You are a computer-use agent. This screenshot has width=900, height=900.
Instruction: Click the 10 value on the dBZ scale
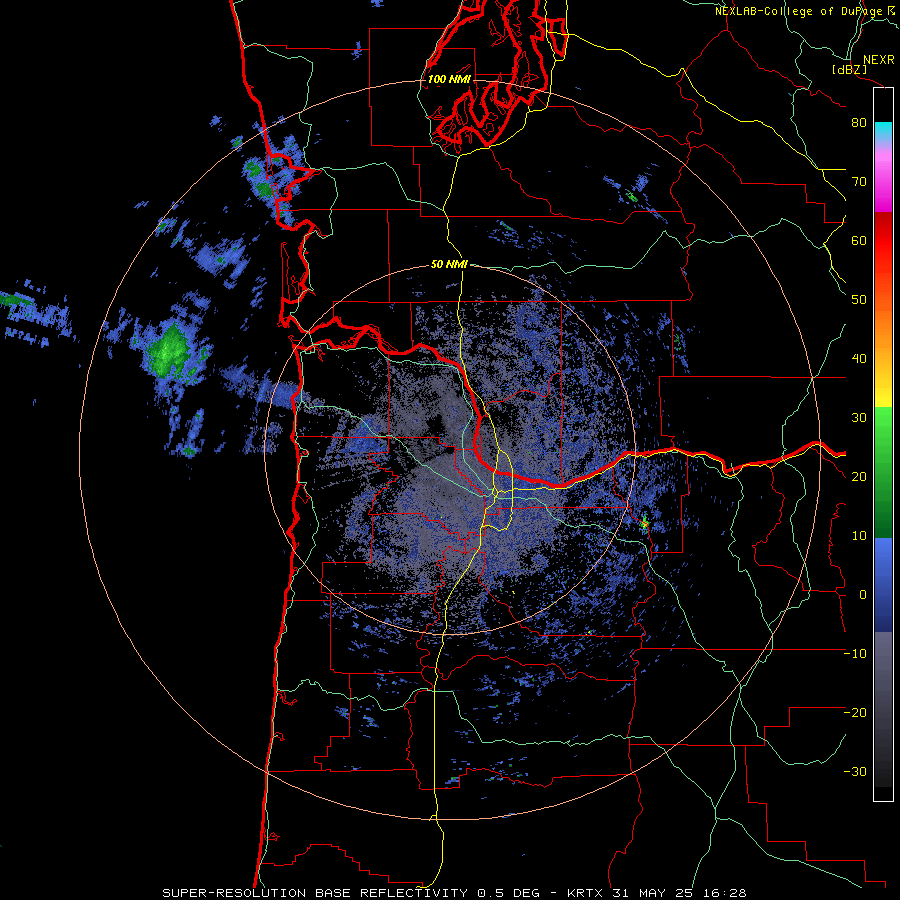[x=859, y=536]
